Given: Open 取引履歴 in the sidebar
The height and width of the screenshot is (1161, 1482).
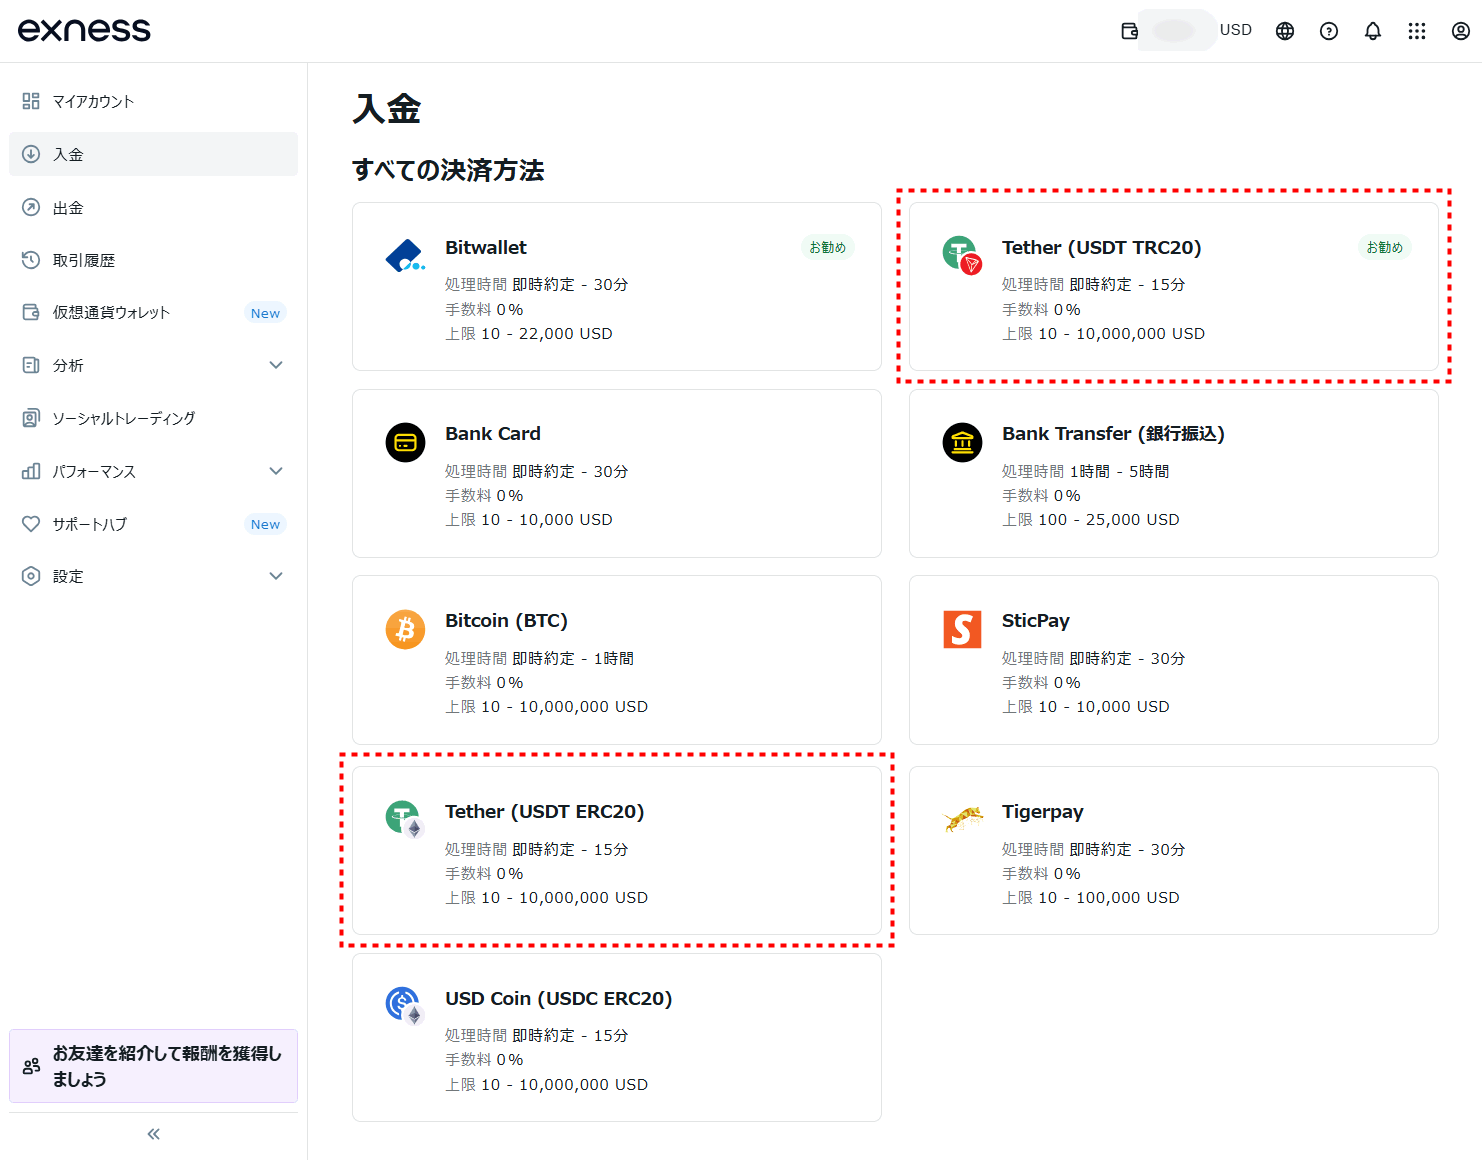Looking at the screenshot, I should pos(153,260).
